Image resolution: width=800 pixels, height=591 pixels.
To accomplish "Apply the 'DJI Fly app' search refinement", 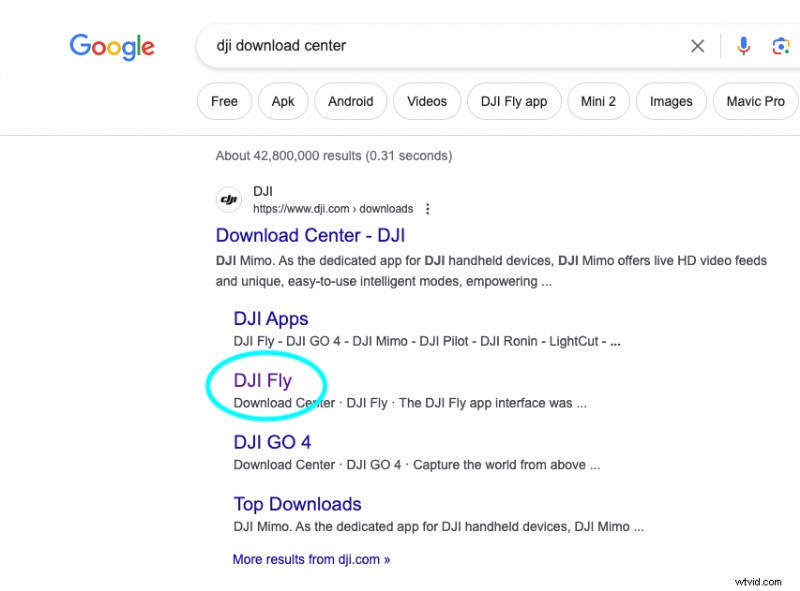I will [x=513, y=101].
